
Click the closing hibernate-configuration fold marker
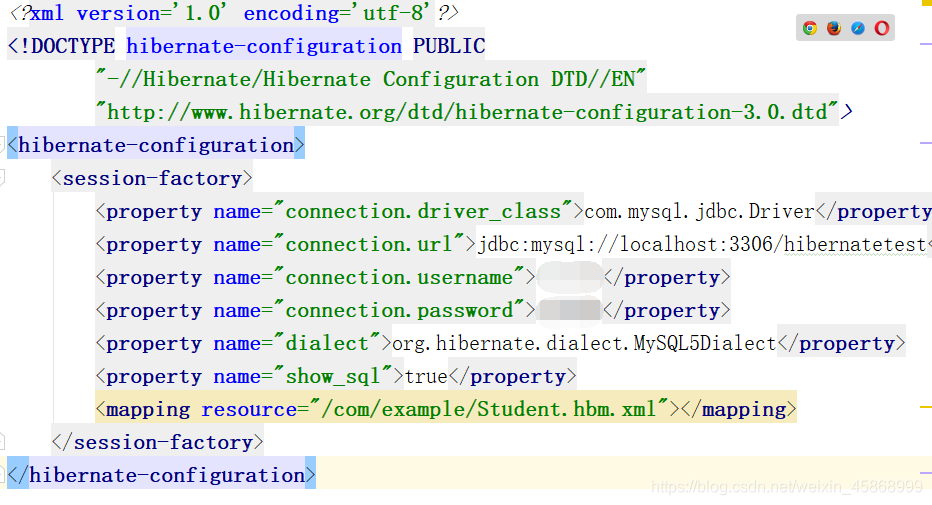point(2,474)
